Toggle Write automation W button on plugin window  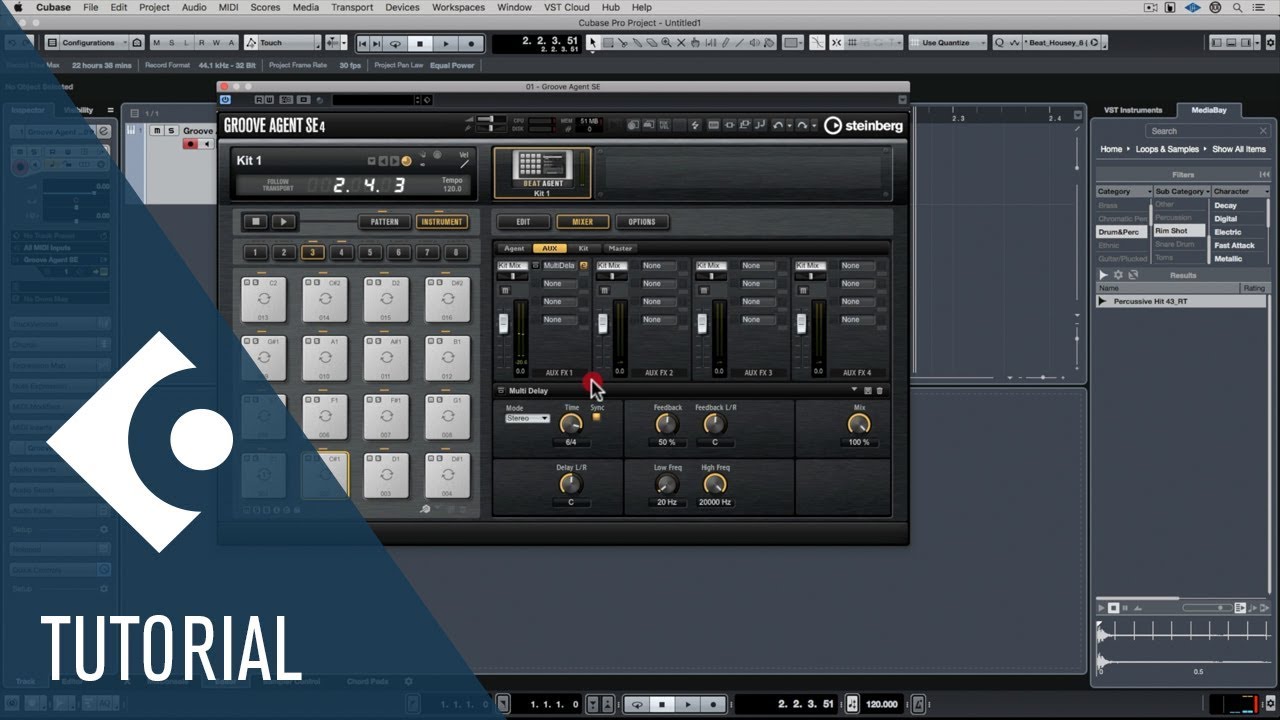pos(269,100)
